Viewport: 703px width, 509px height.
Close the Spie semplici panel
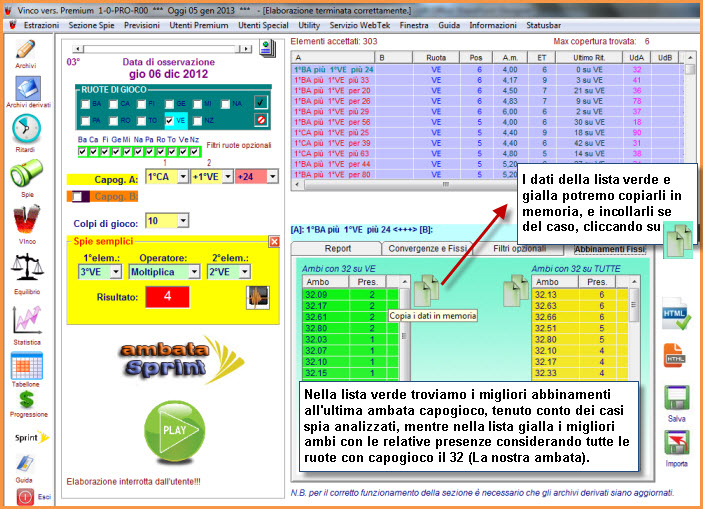274,242
